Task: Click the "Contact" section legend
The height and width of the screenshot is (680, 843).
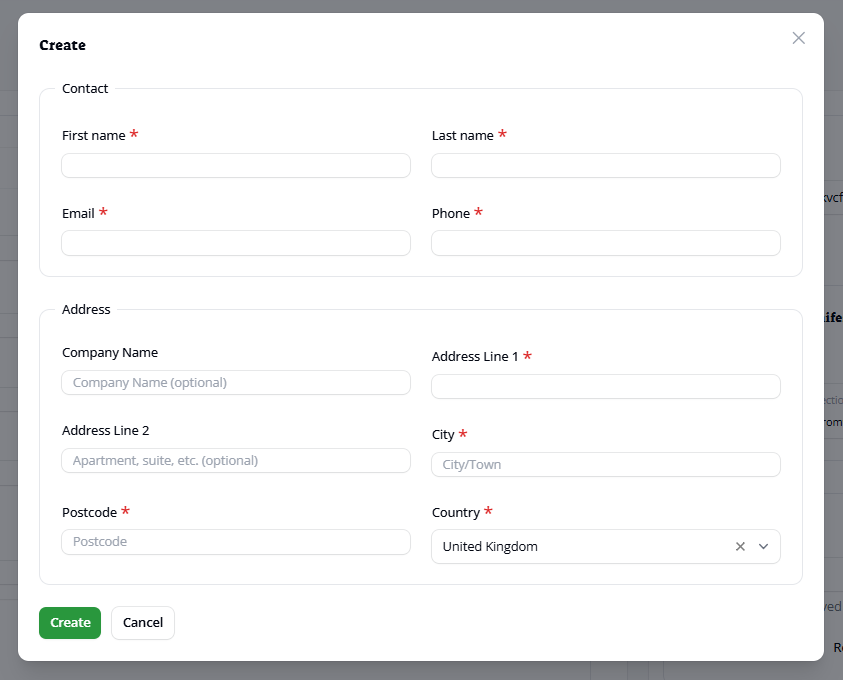Action: (85, 89)
